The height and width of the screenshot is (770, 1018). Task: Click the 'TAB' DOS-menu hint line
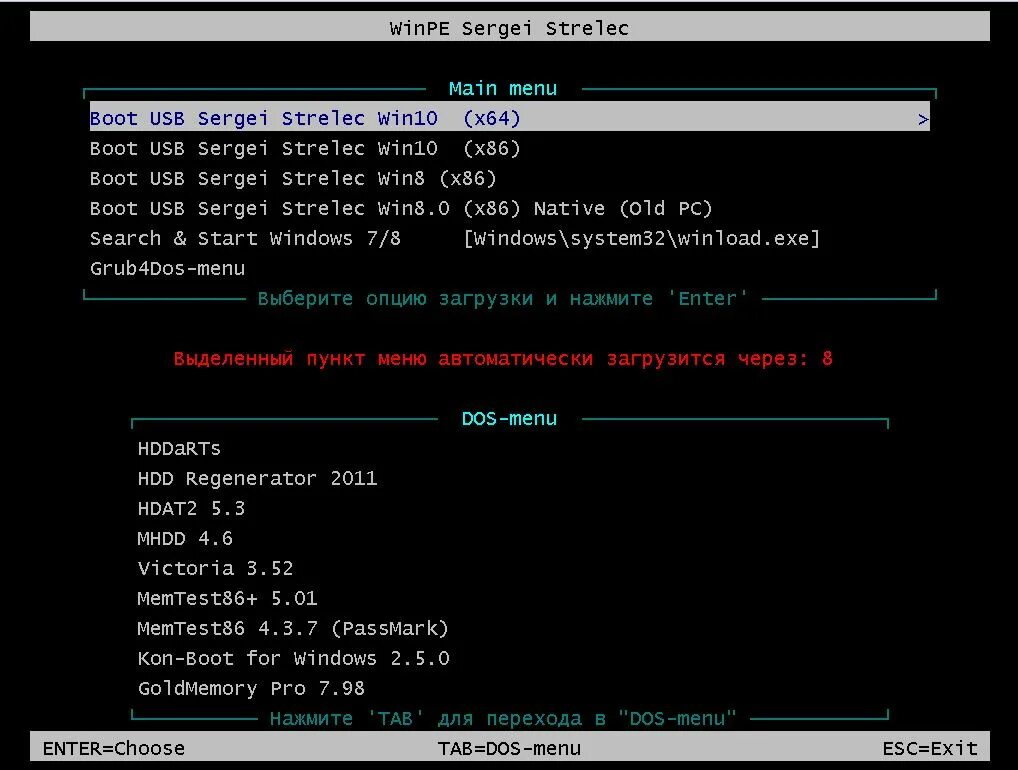pos(503,719)
